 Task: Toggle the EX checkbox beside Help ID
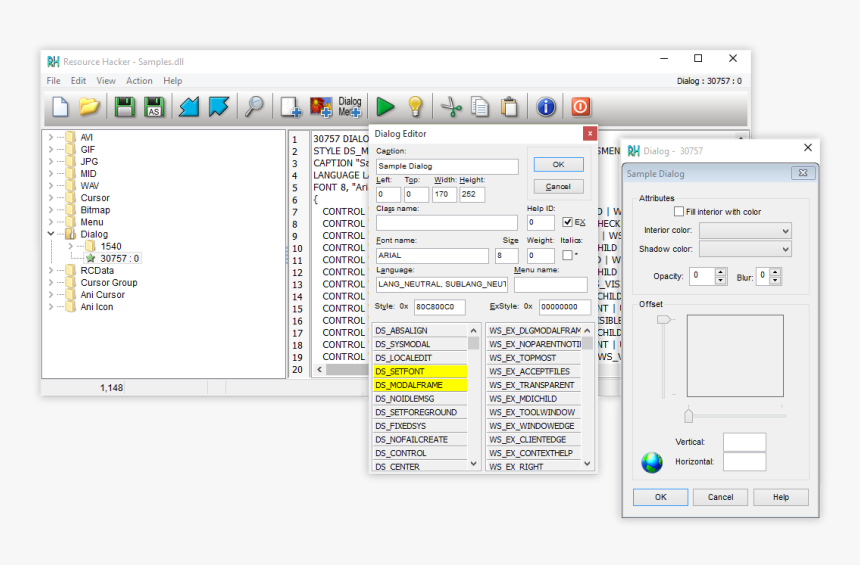568,222
